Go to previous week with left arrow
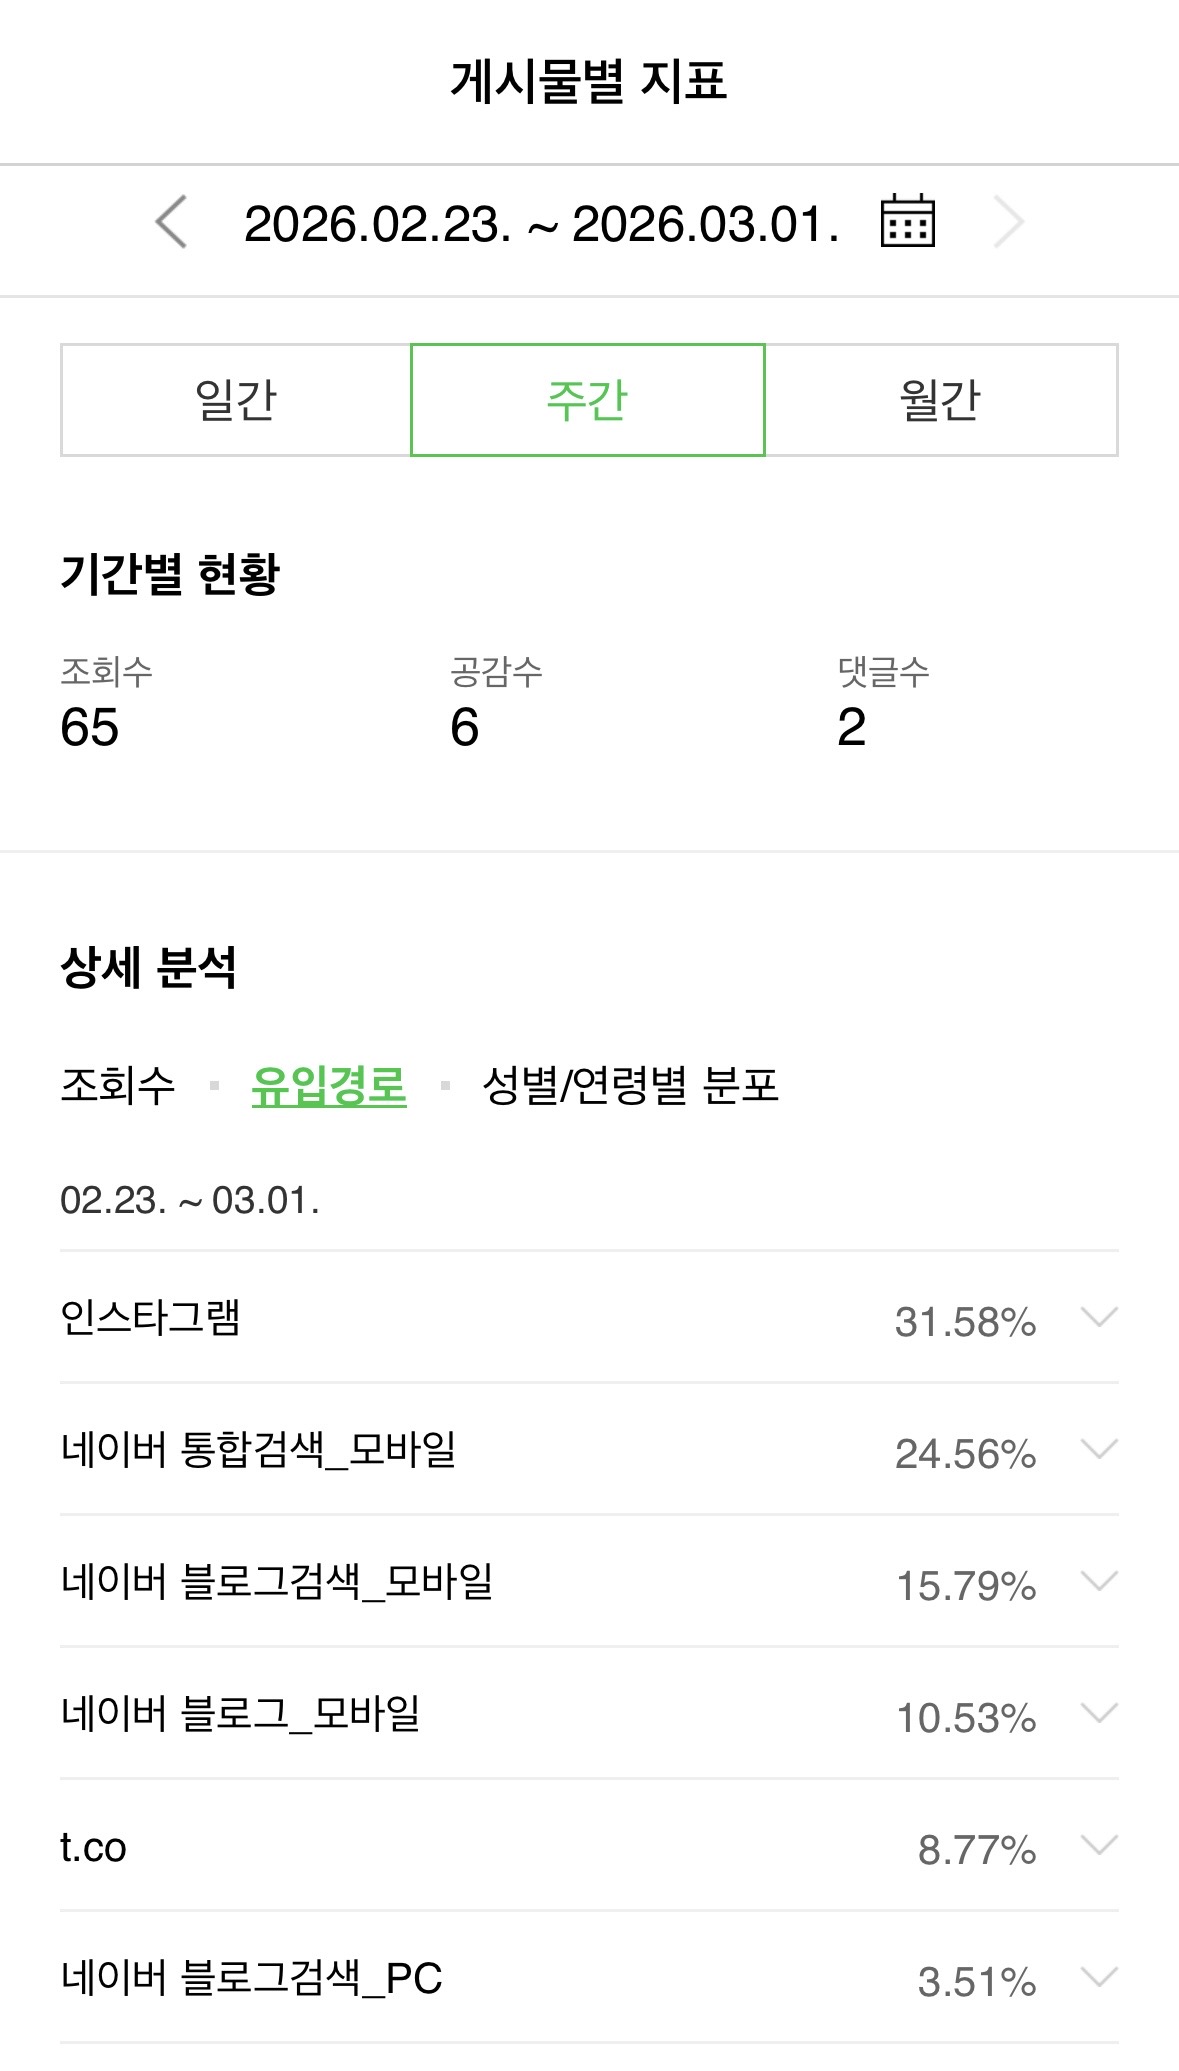 coord(171,222)
